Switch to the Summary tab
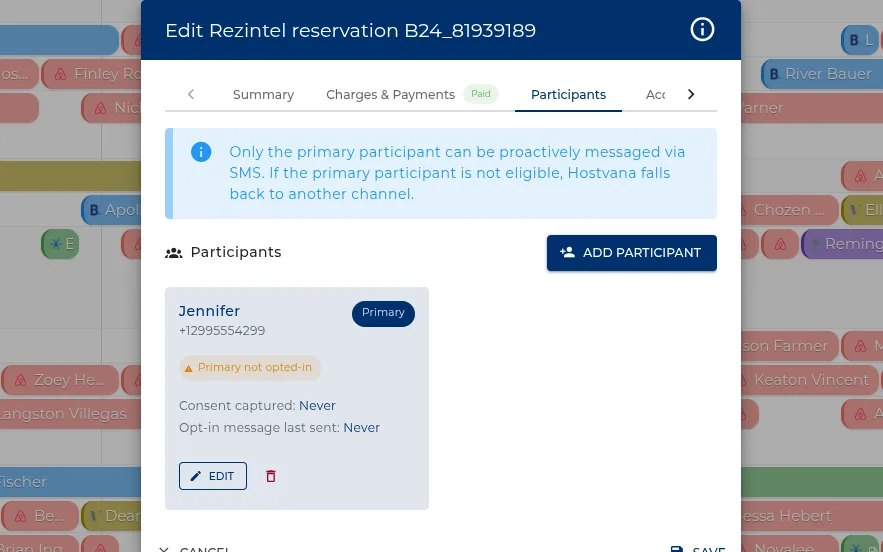Viewport: 883px width, 552px height. click(263, 95)
